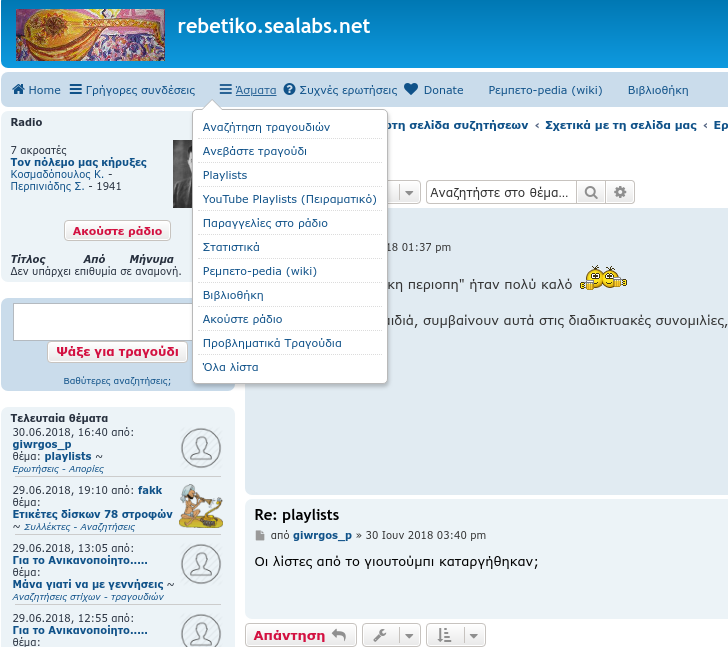Click the 'Απάντηση' reply button

pos(300,635)
